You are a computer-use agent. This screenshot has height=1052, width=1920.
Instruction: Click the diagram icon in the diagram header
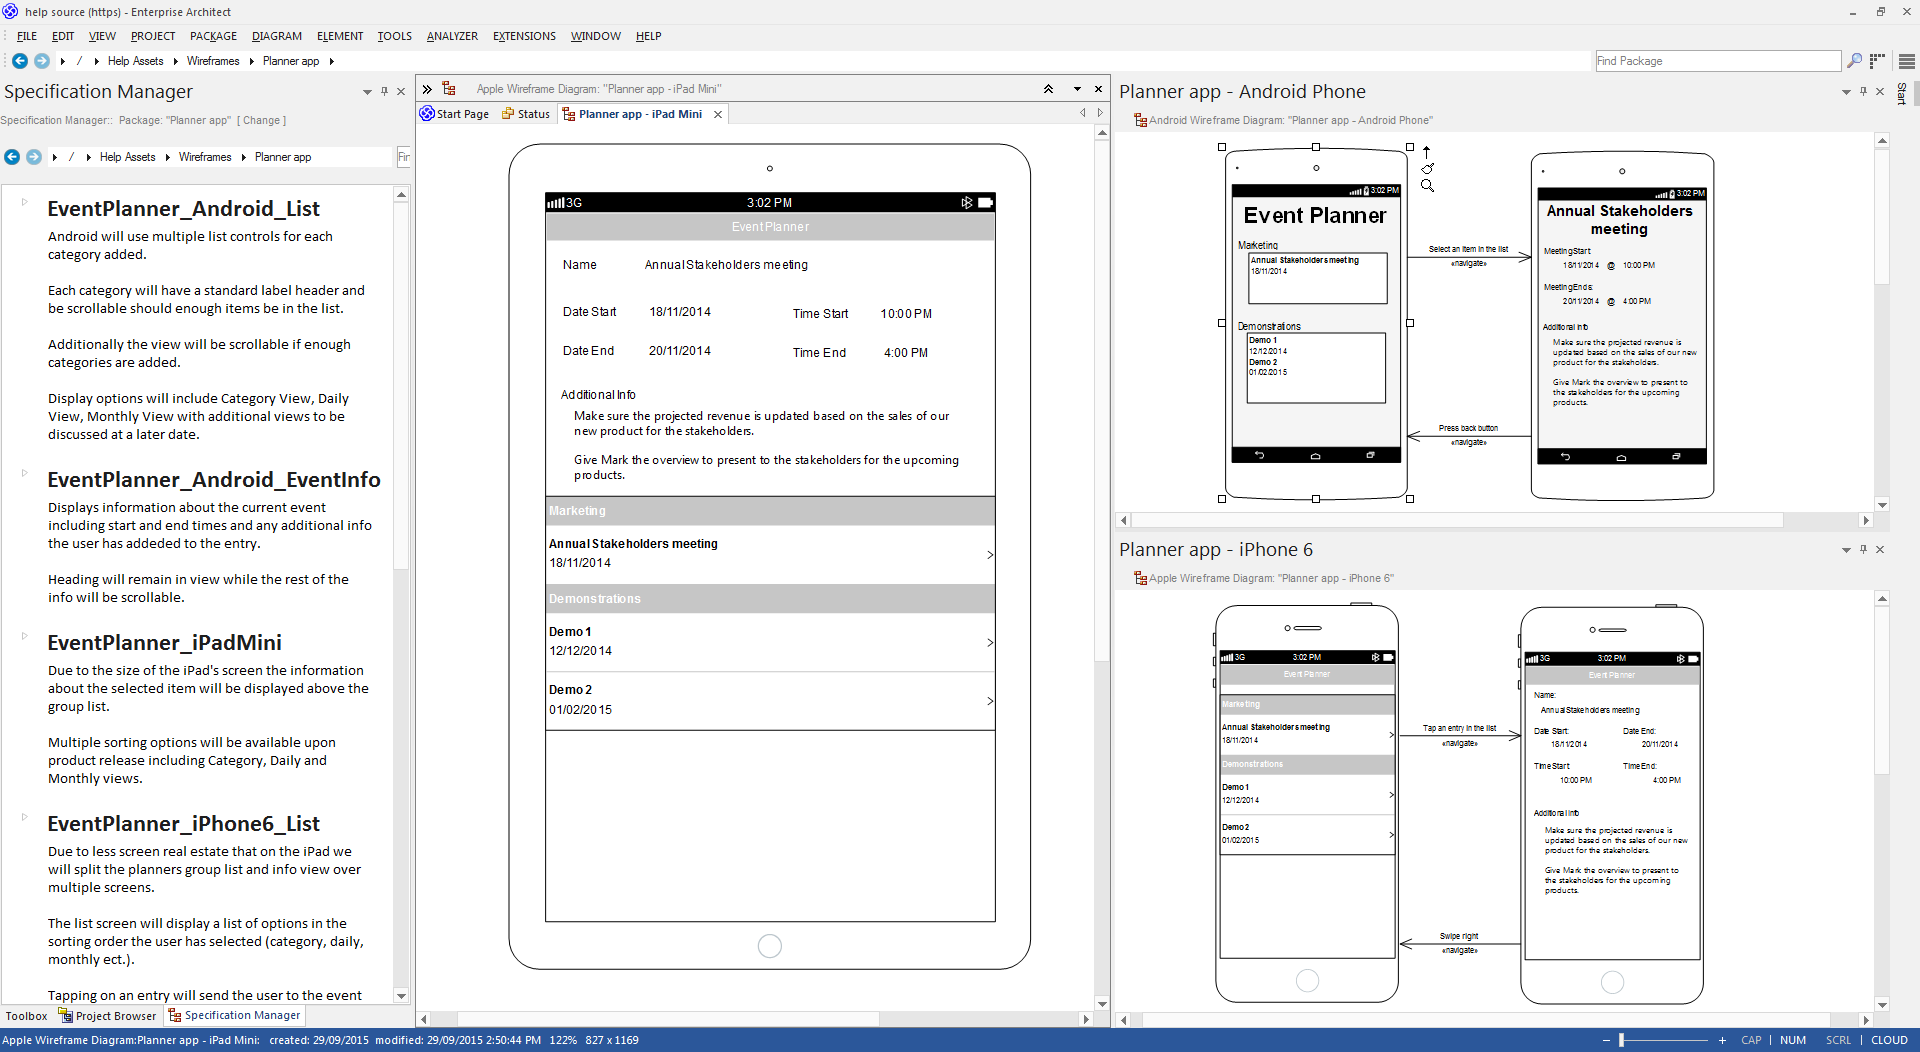tap(449, 89)
